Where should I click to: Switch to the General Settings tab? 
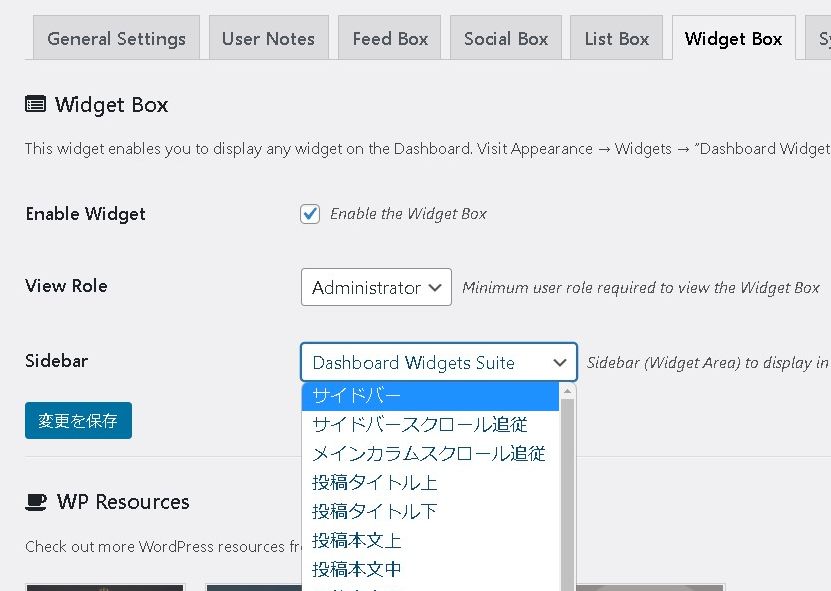click(x=116, y=39)
